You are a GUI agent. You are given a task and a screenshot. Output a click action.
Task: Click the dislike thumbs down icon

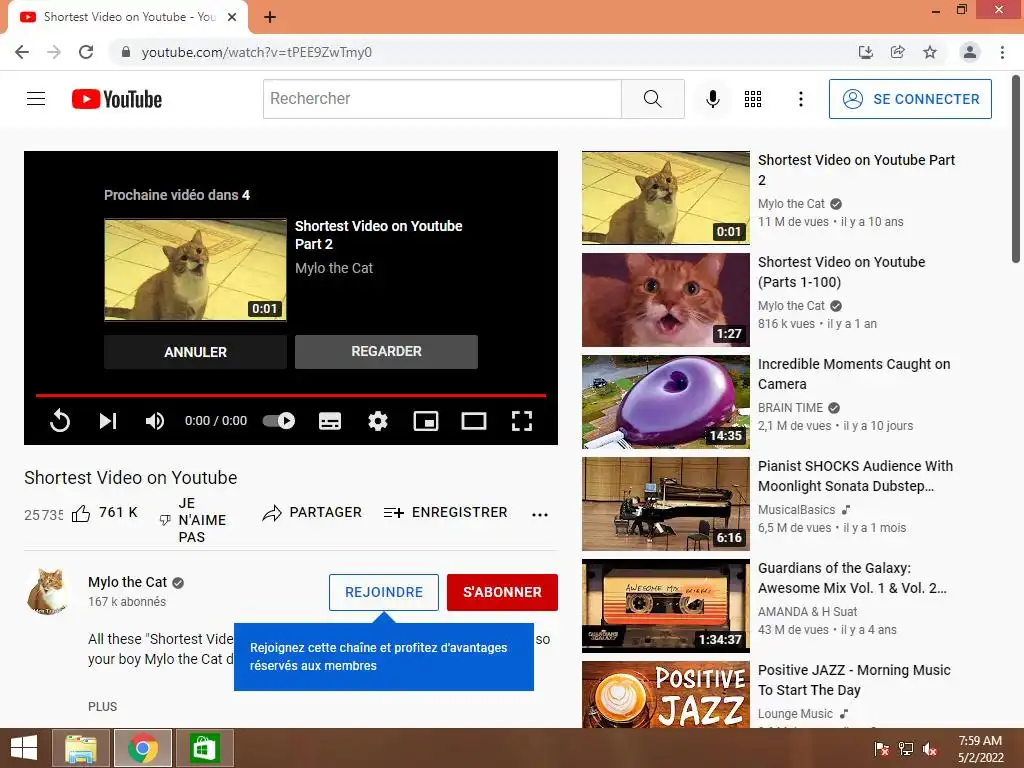pyautogui.click(x=165, y=520)
